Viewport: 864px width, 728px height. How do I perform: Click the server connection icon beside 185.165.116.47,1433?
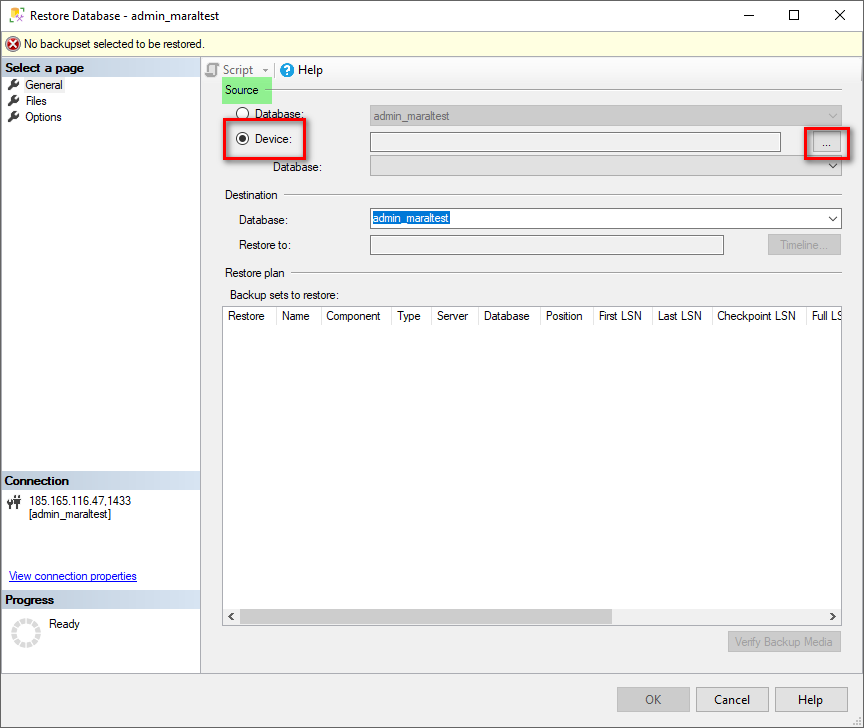click(x=14, y=501)
